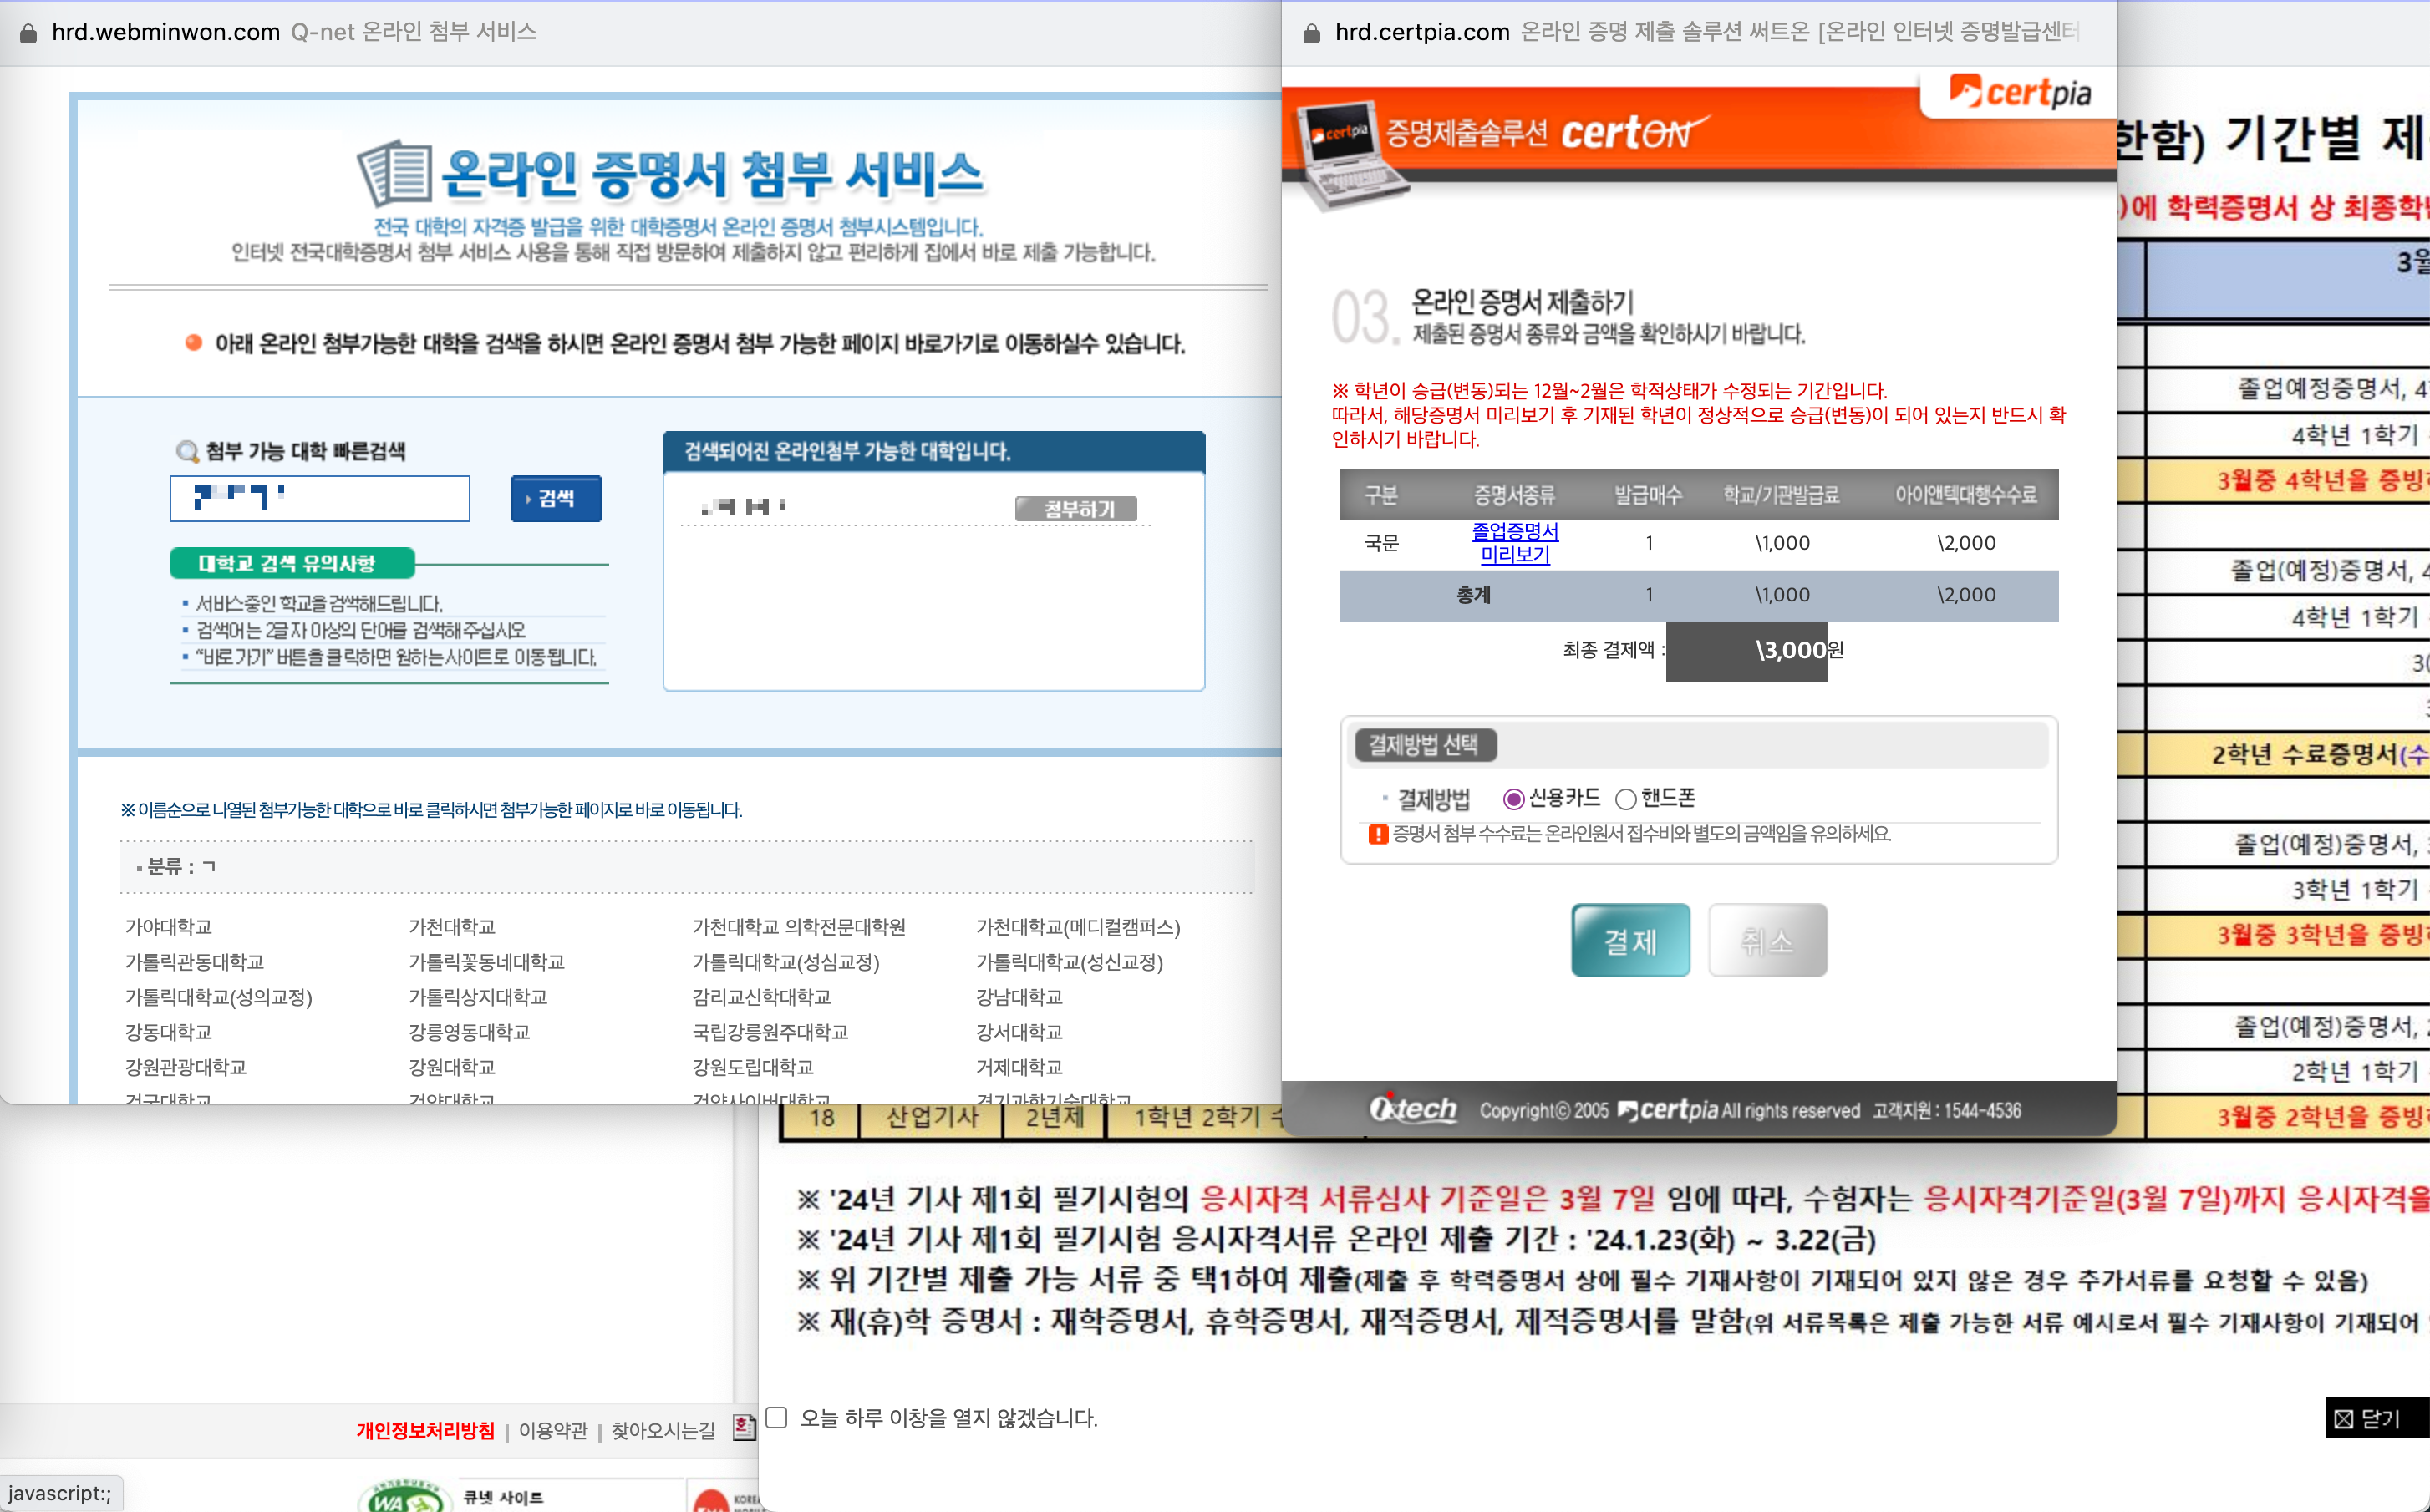Select 핸드폰 payment method
2430x1512 pixels.
(x=1626, y=798)
